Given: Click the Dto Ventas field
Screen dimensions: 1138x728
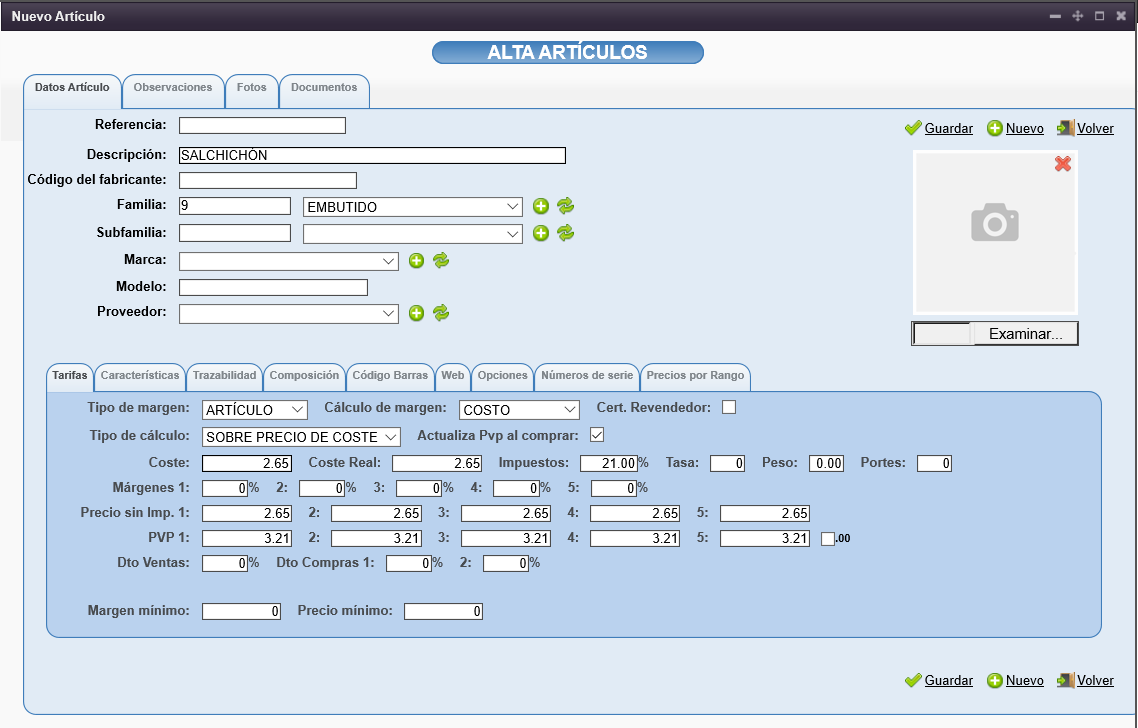Looking at the screenshot, I should 225,563.
